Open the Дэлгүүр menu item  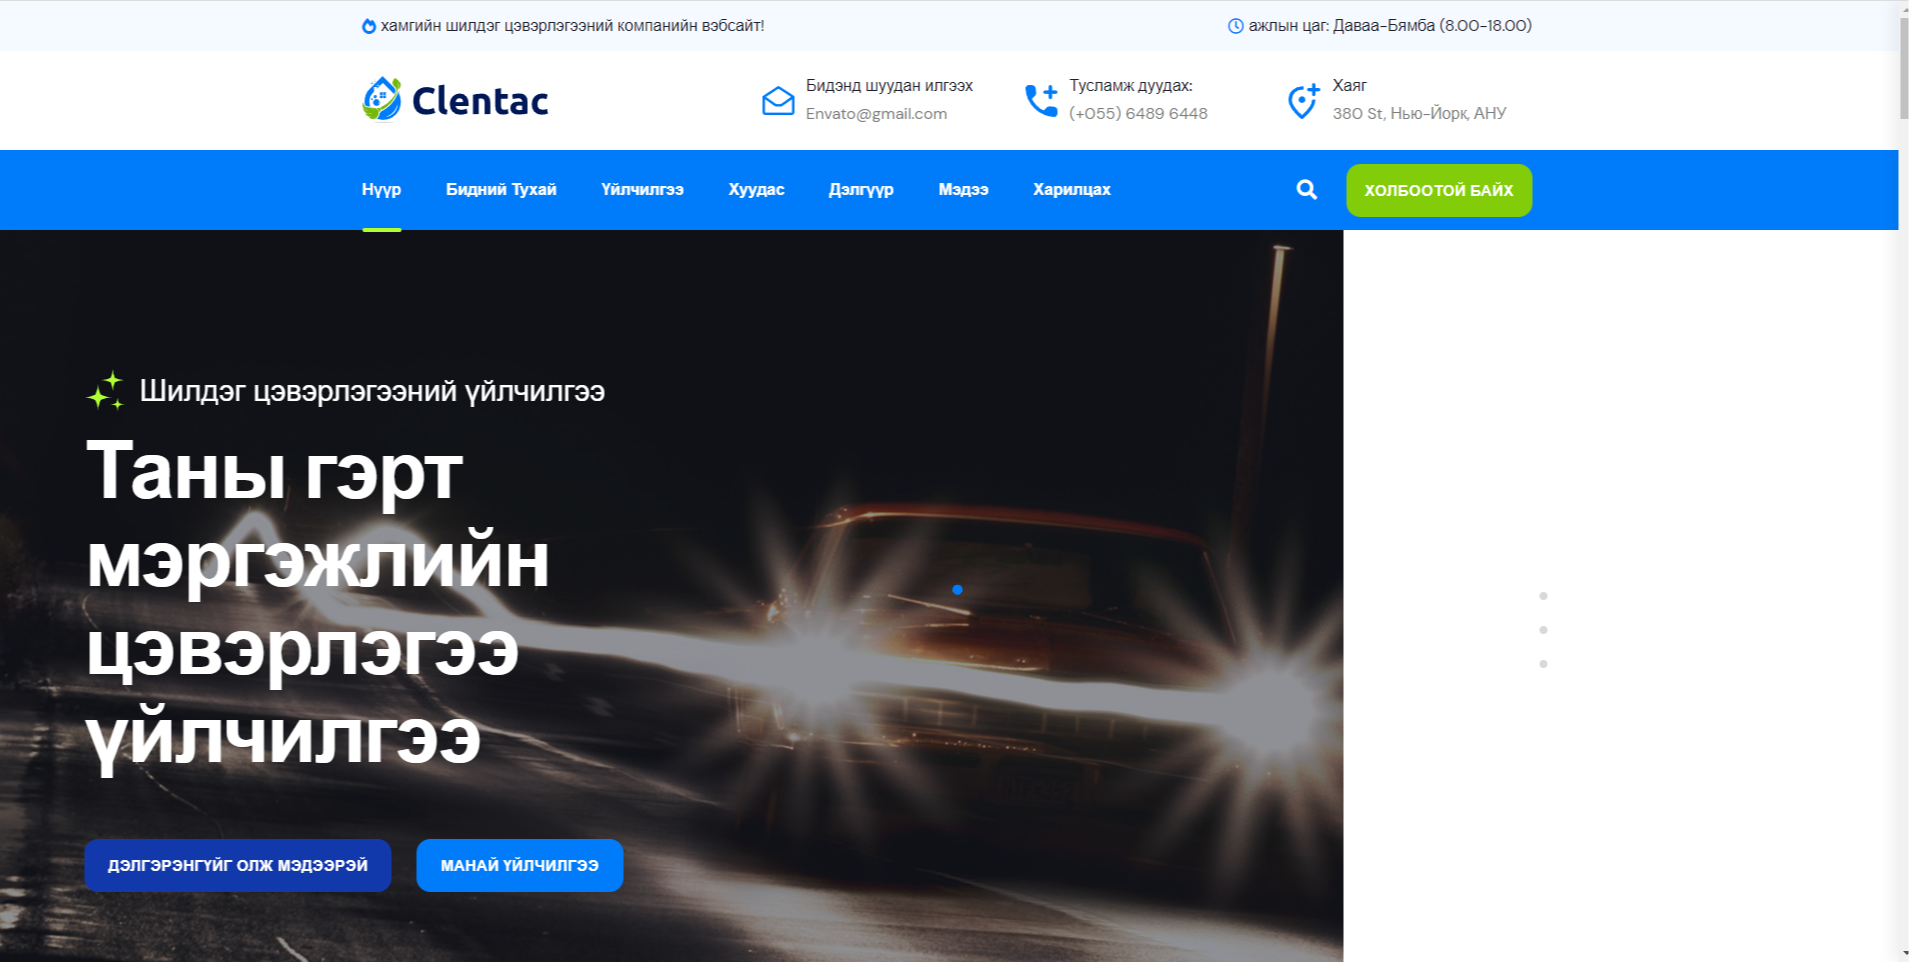point(861,189)
